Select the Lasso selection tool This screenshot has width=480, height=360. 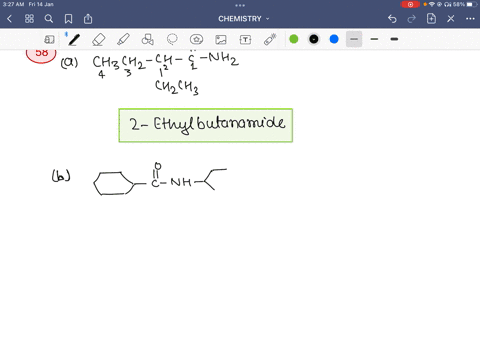tap(172, 40)
